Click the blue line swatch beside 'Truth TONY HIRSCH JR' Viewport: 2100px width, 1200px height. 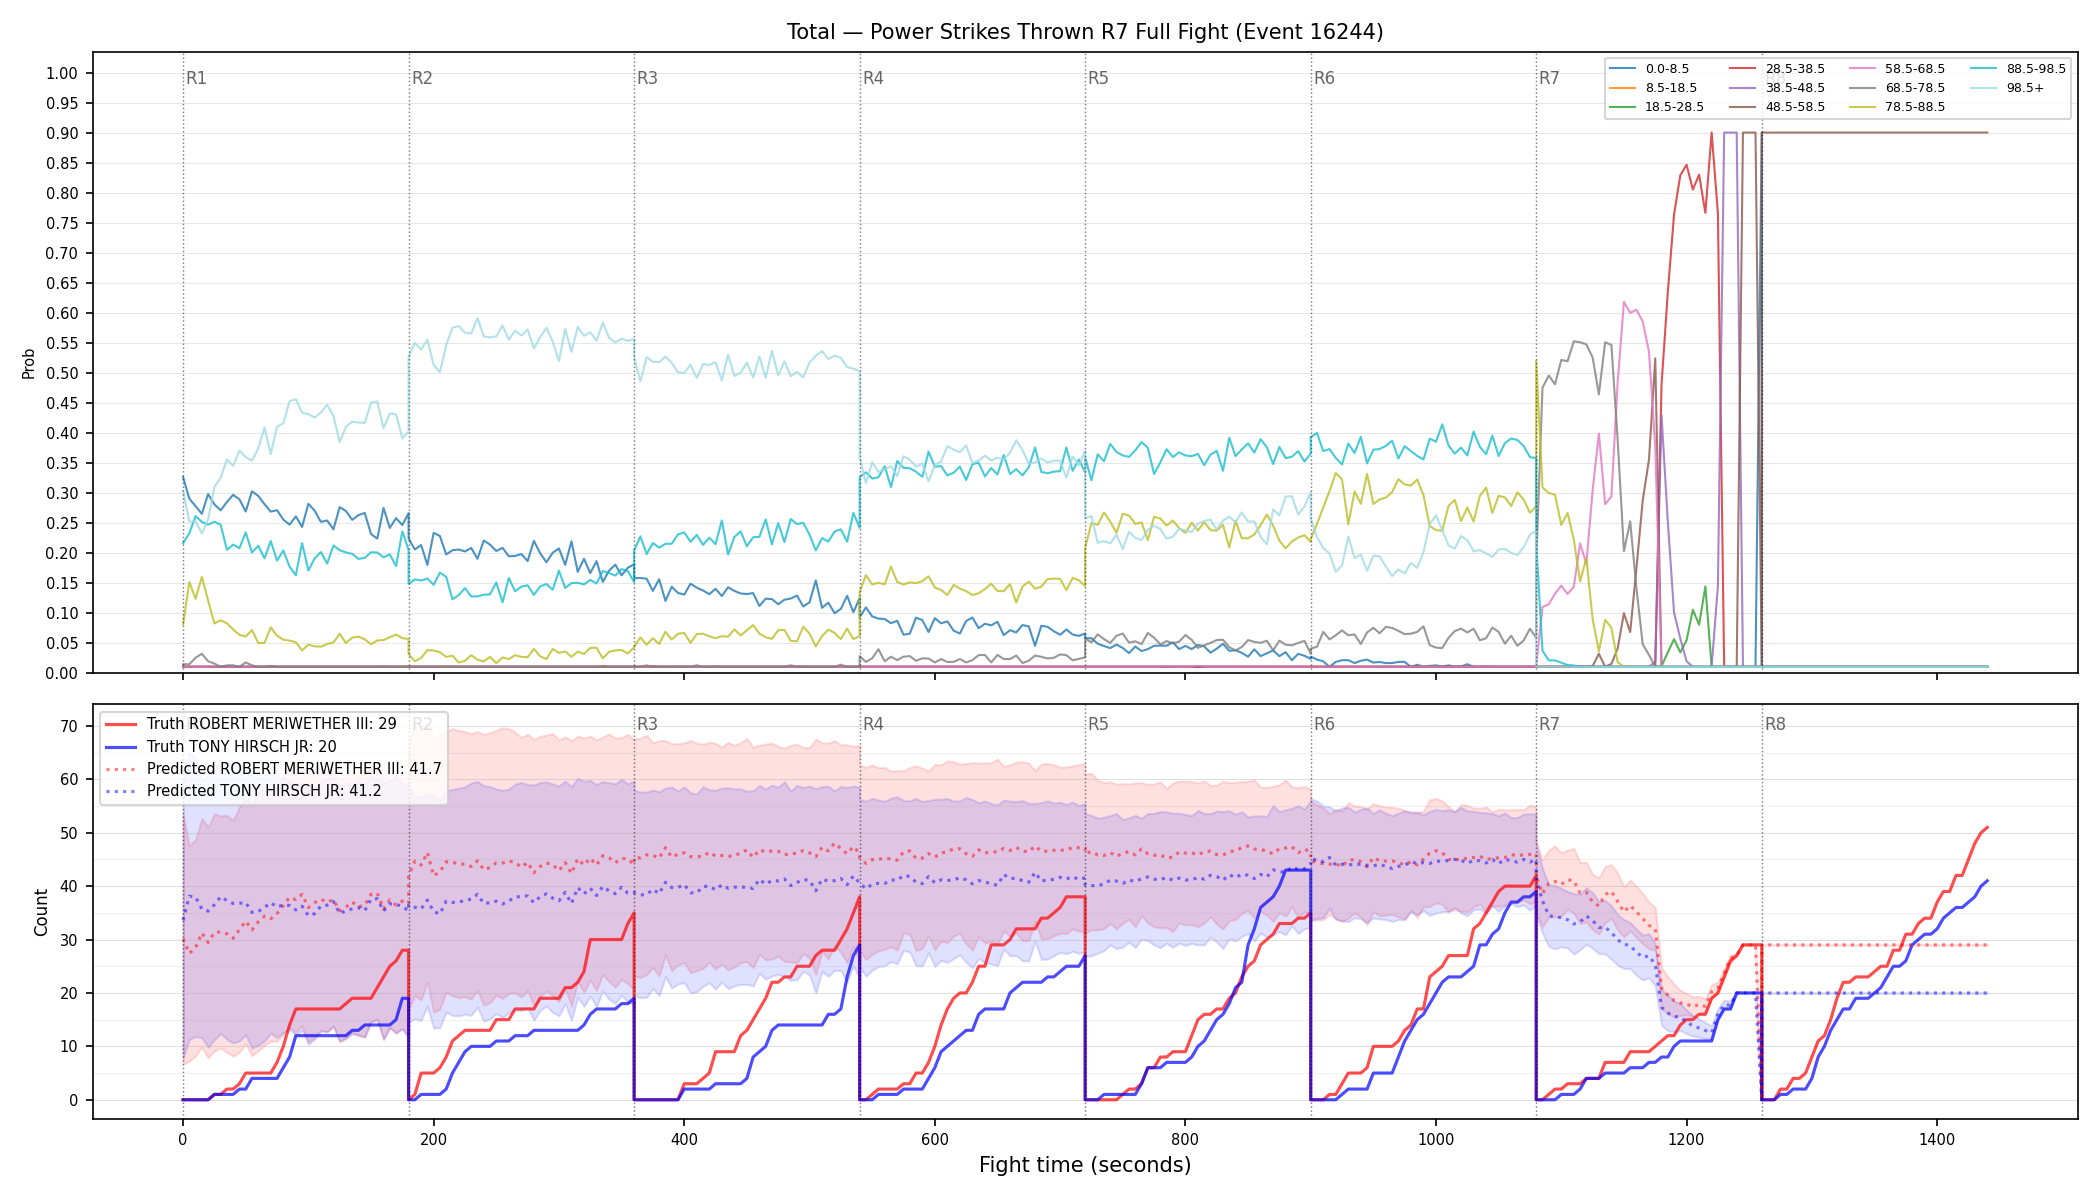coord(121,746)
